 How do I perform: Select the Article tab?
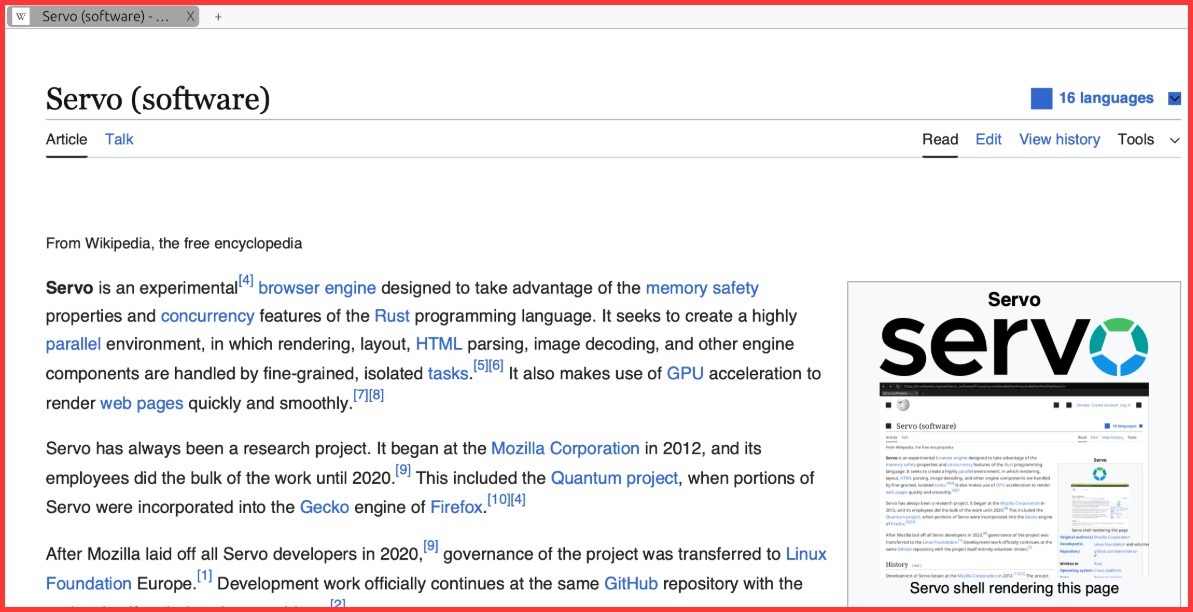(66, 139)
